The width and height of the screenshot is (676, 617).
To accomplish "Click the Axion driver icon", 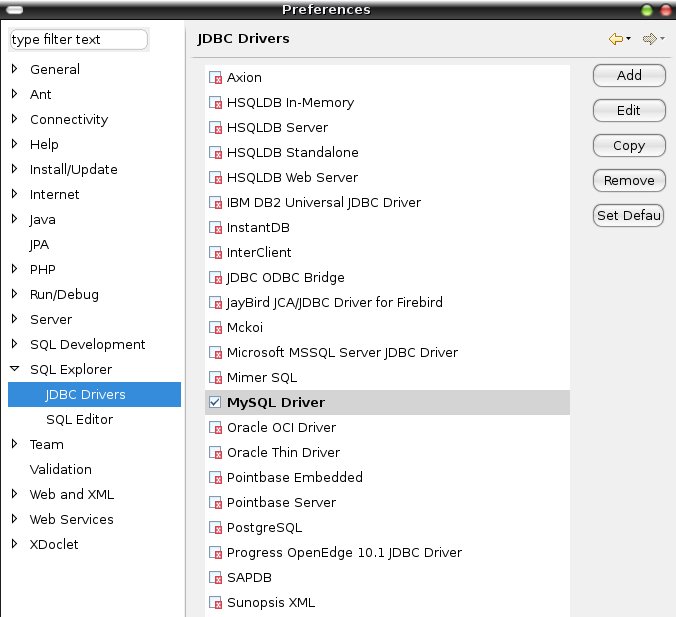I will click(215, 78).
